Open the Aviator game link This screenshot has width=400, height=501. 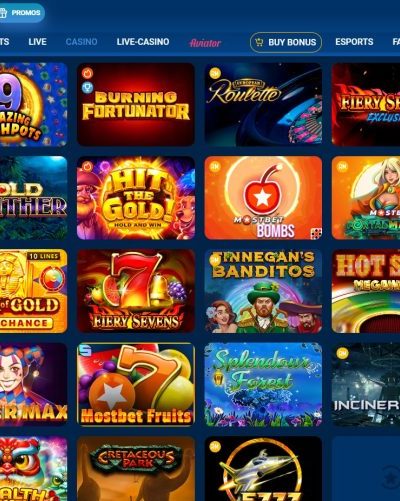[205, 43]
